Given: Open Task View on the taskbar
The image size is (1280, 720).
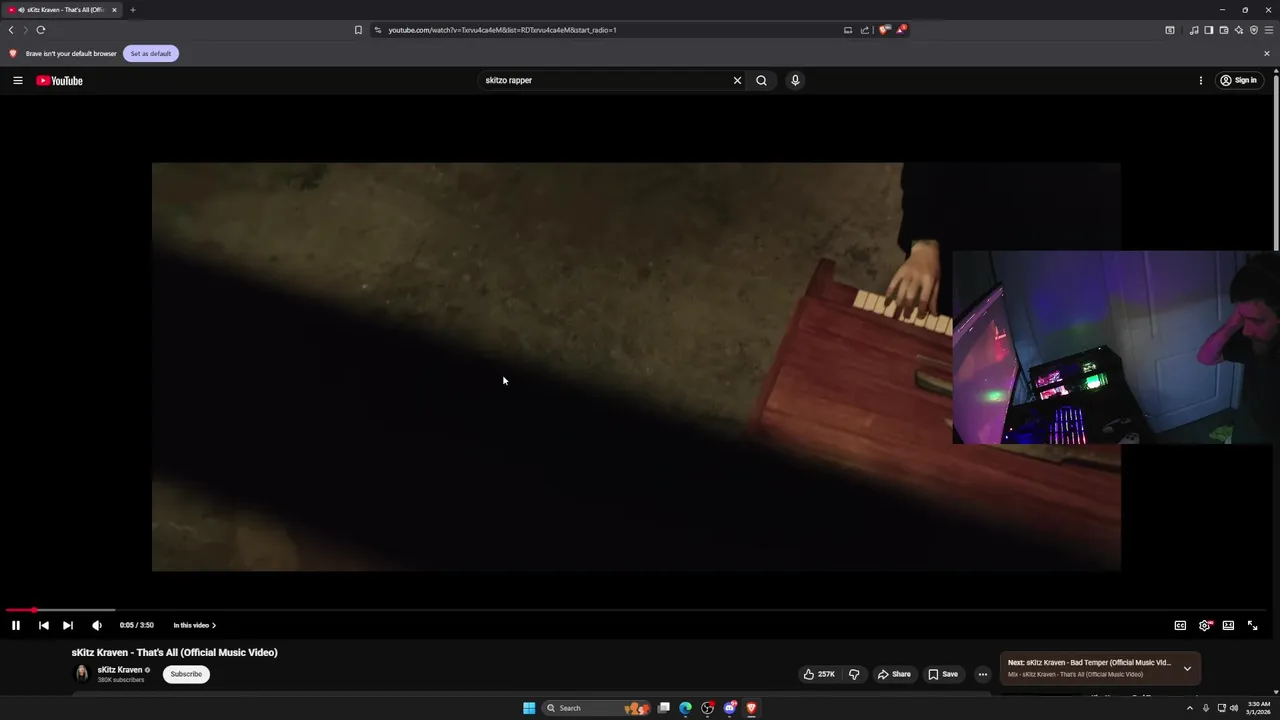Looking at the screenshot, I should tap(663, 708).
